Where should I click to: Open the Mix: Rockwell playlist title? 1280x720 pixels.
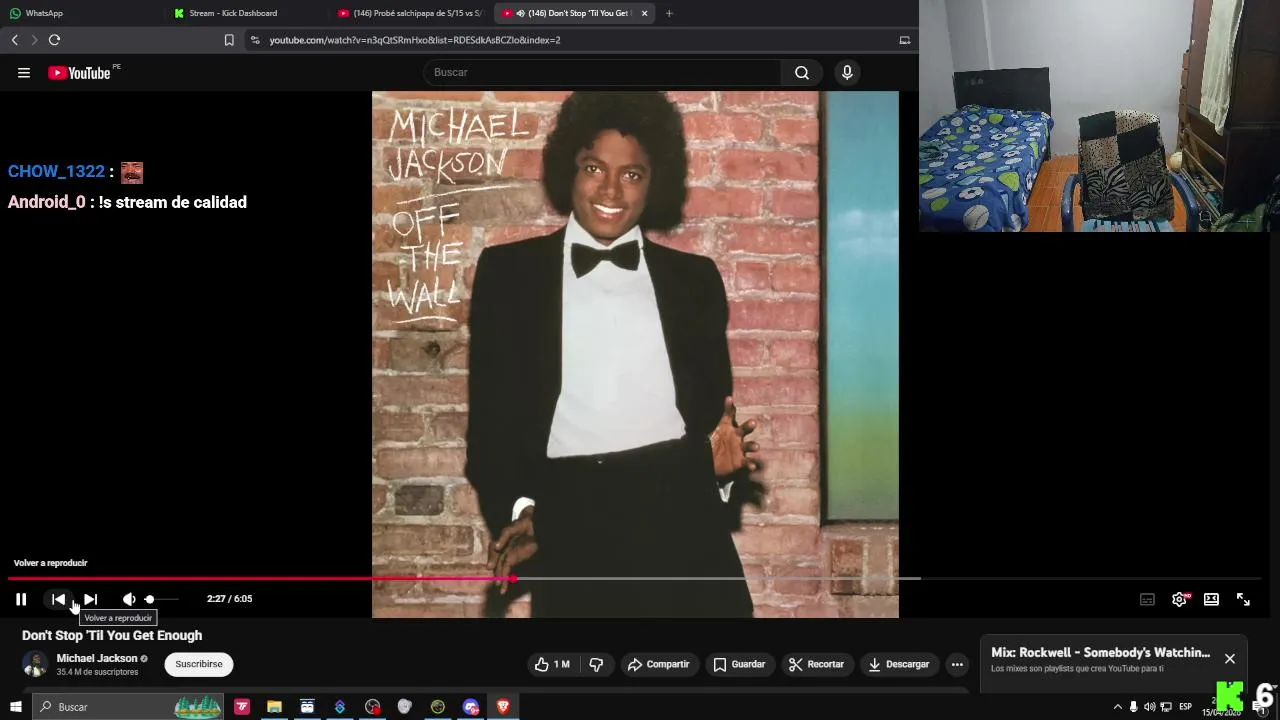click(x=1100, y=652)
